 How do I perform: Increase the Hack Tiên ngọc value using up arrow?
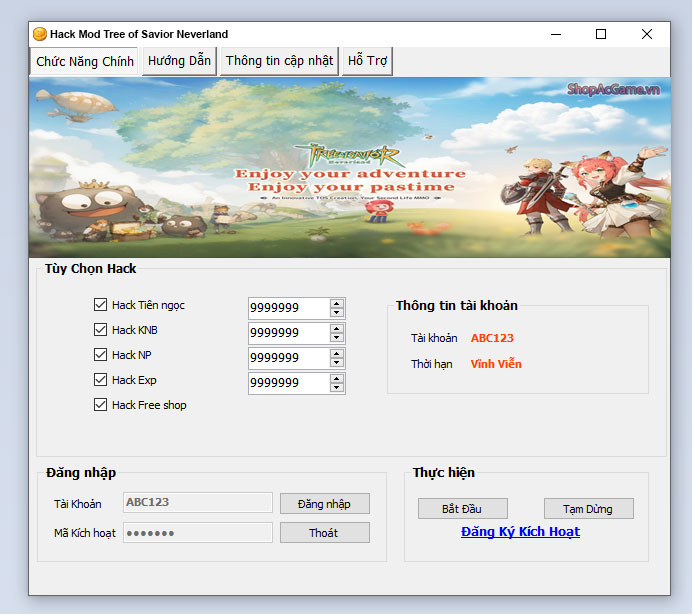click(336, 304)
